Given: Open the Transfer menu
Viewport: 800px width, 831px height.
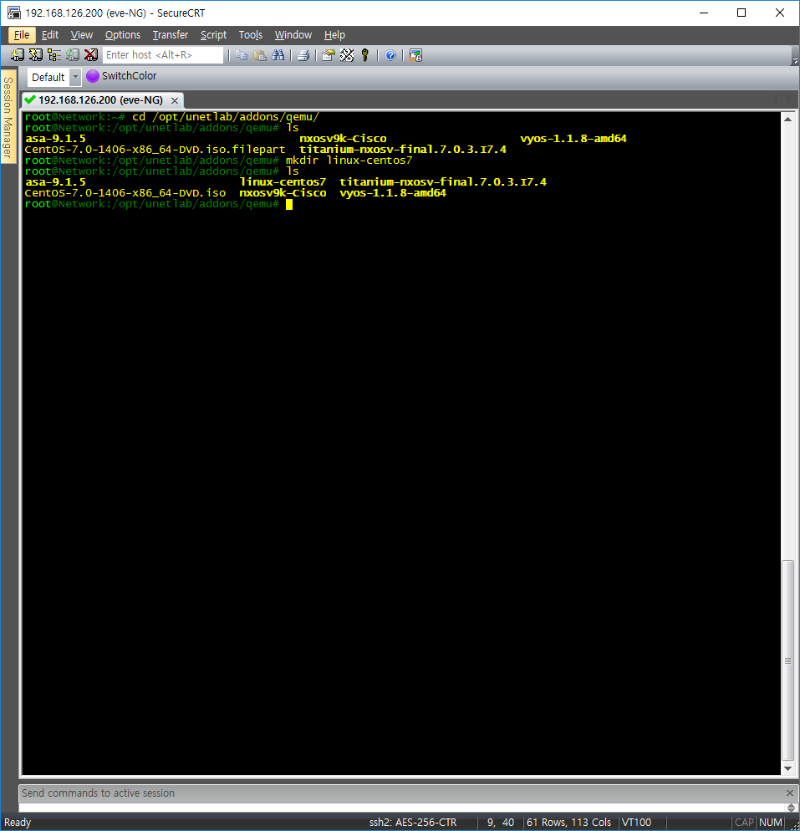Looking at the screenshot, I should tap(170, 35).
